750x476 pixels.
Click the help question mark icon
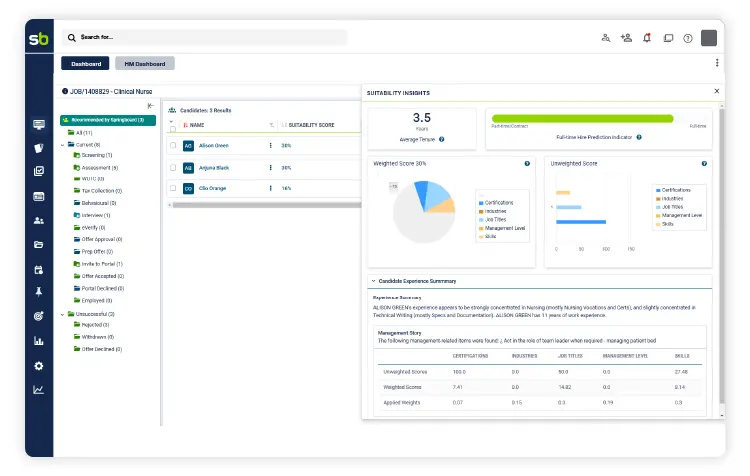point(688,38)
